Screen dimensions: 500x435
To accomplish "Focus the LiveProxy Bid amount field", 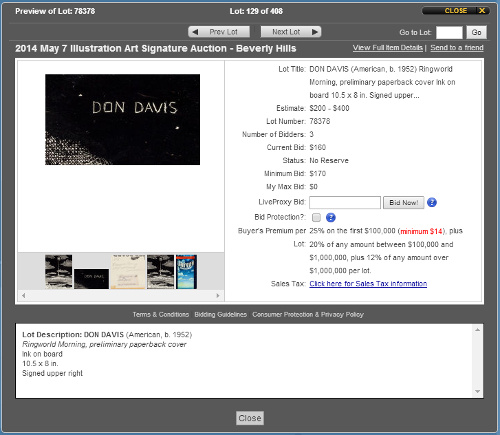I will point(345,202).
